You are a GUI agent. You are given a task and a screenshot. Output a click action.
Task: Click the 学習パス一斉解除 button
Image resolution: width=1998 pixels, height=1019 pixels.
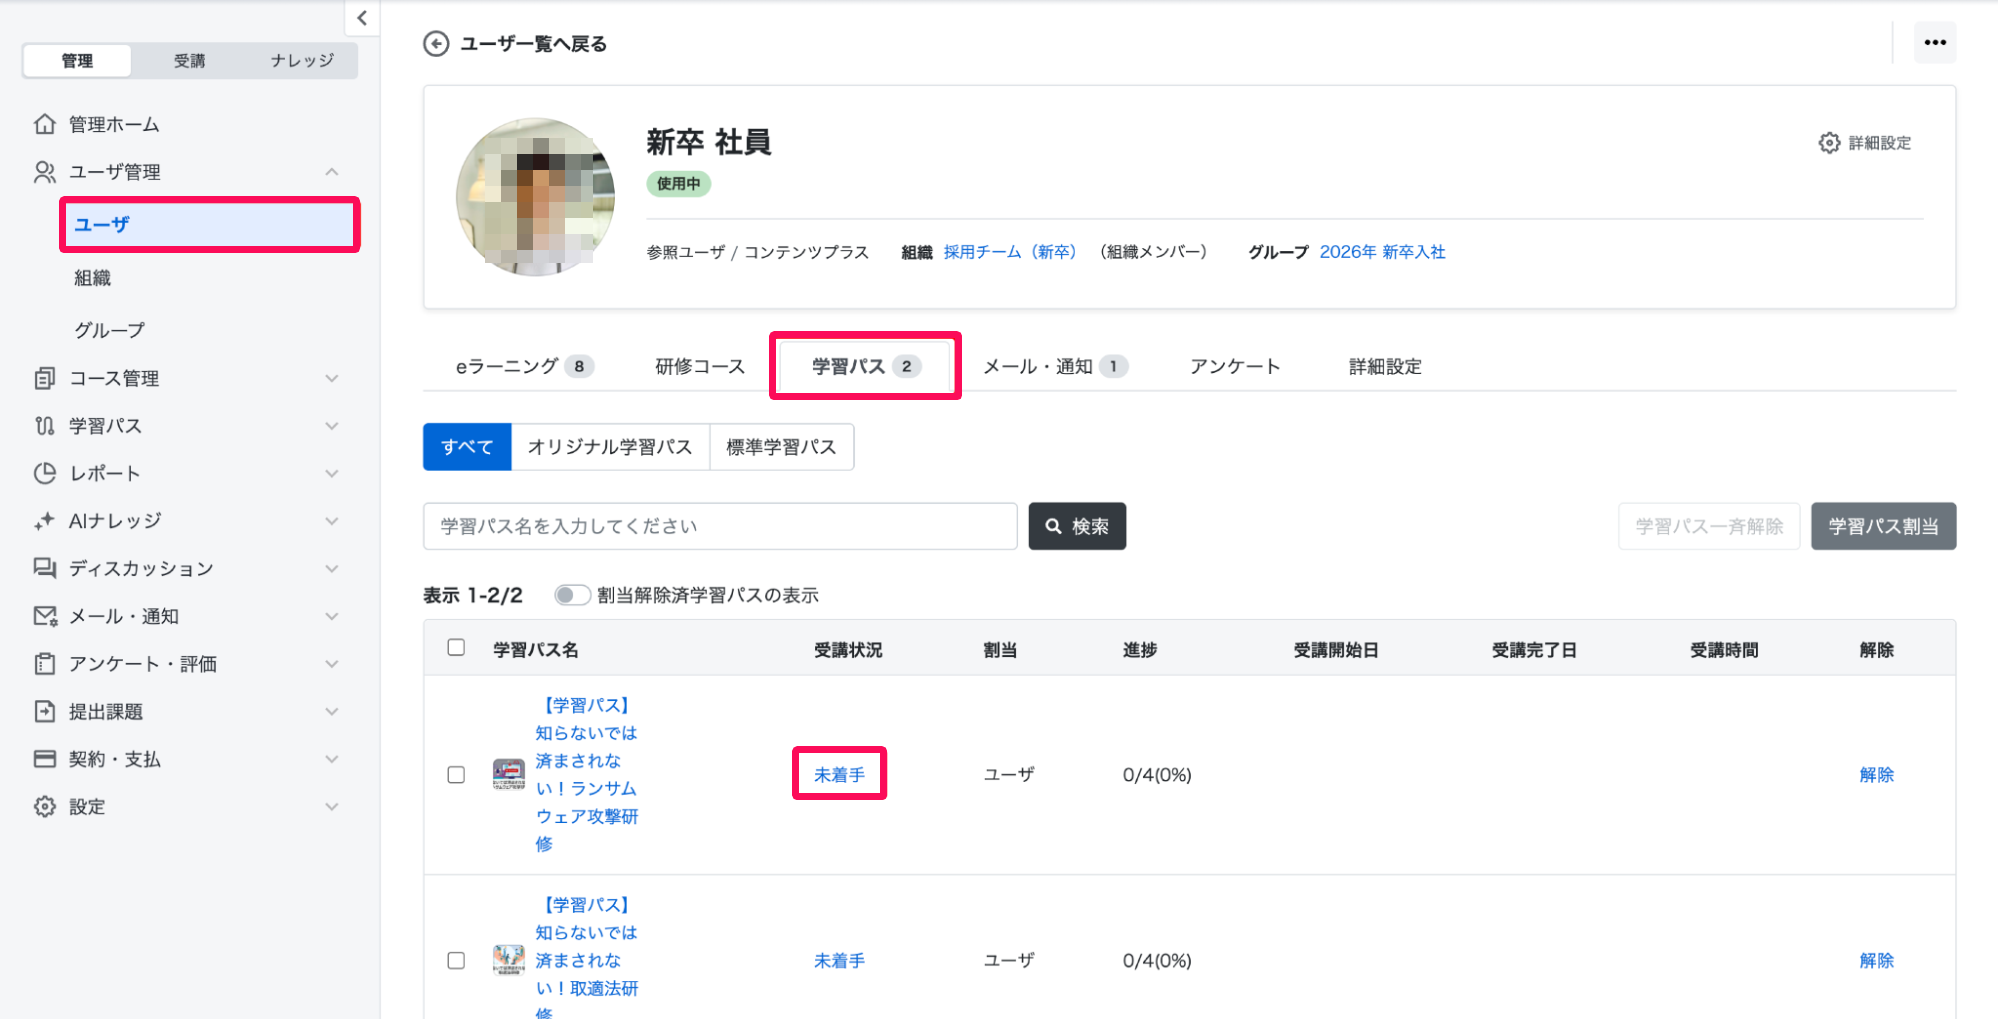1709,526
